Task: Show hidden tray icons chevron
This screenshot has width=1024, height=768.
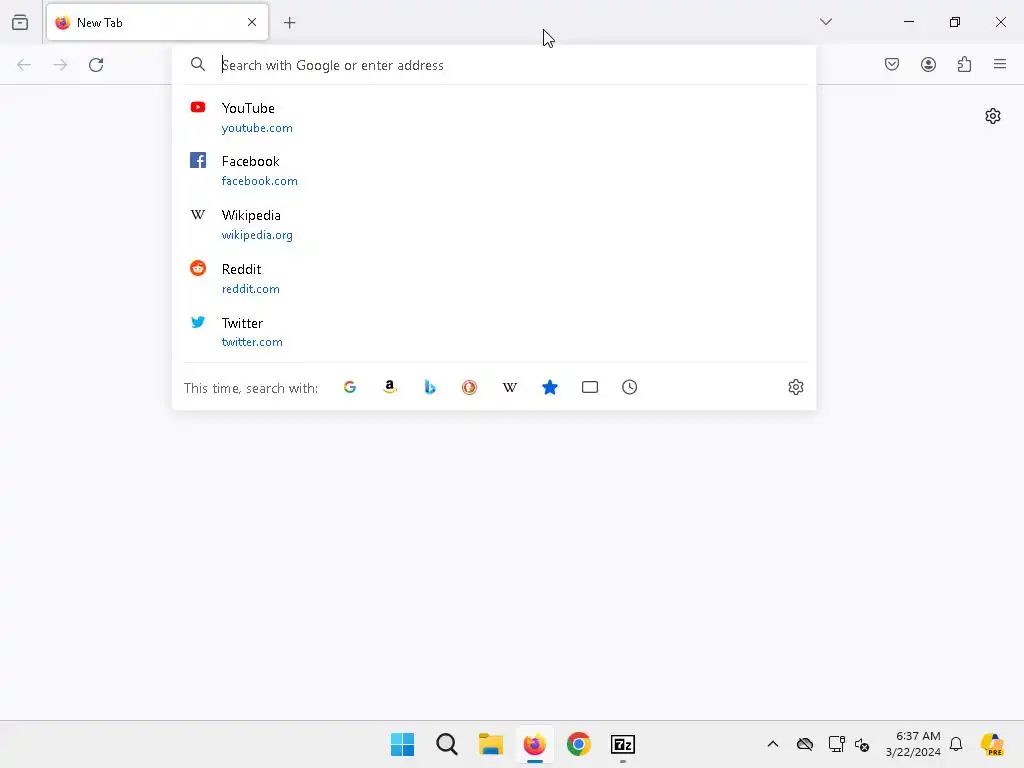Action: click(773, 744)
